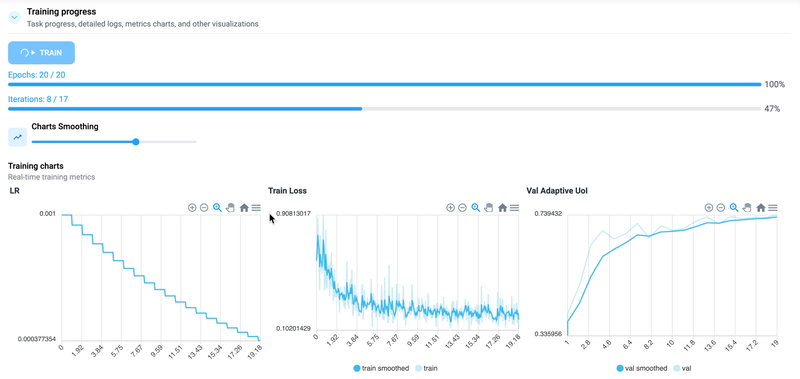
Task: Open the Train Loss chart menu
Action: 514,208
